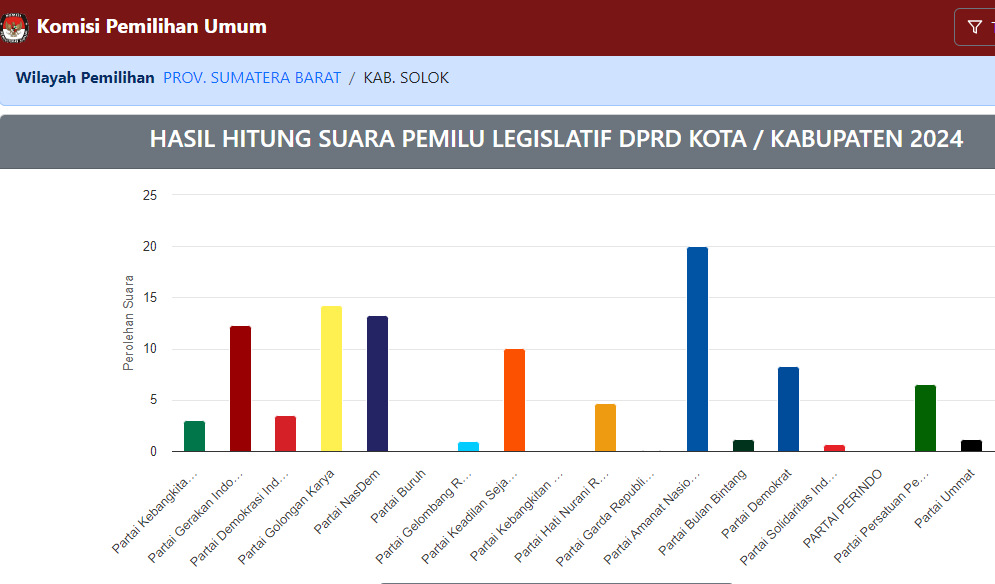Click the Perolehan Suara axis title
Viewport: 995px width, 584px height.
click(x=127, y=320)
